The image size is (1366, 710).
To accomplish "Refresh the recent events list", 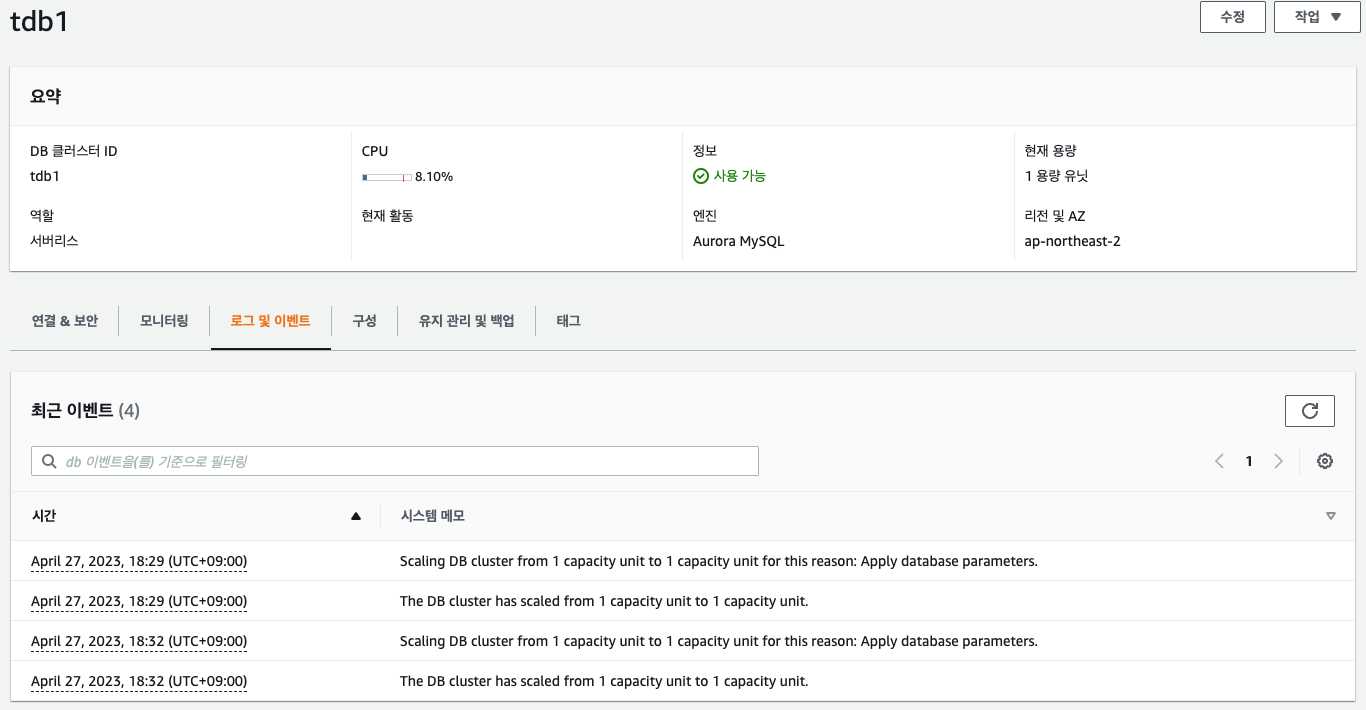I will (x=1309, y=410).
